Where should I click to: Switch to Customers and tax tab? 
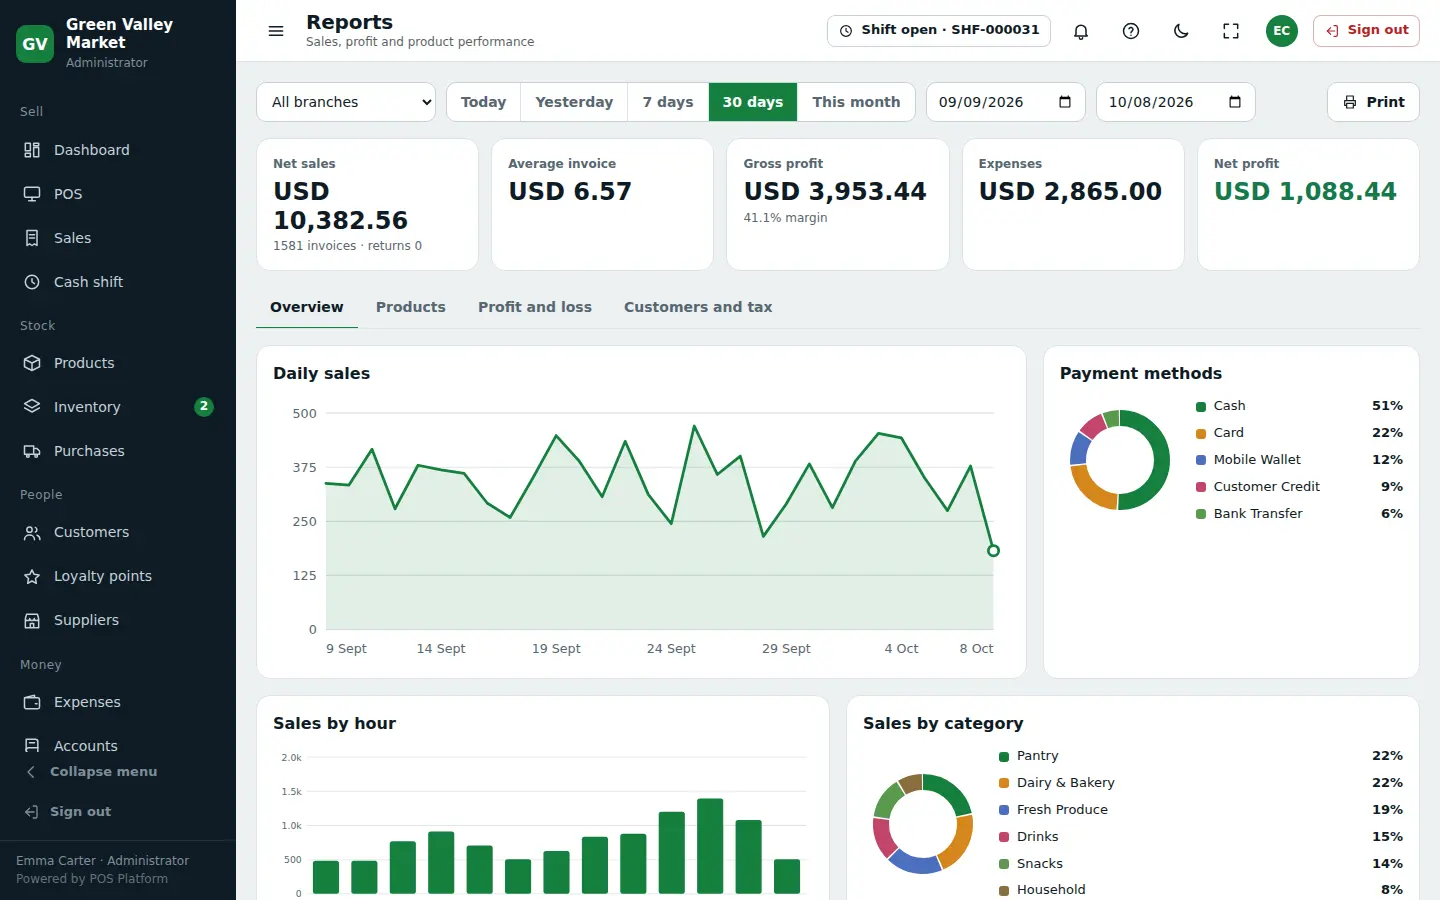698,308
